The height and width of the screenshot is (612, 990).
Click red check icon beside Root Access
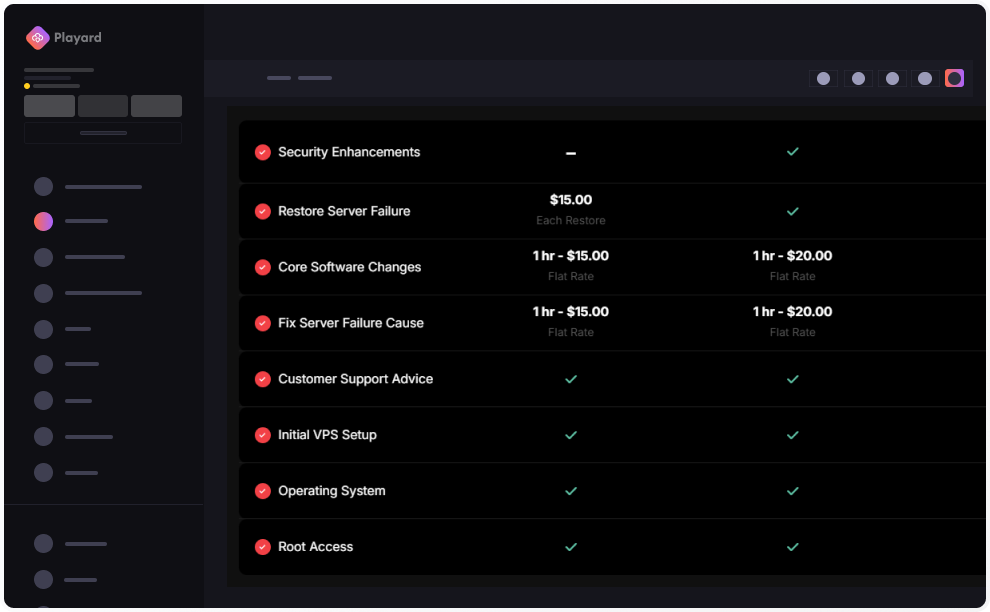[x=263, y=547]
